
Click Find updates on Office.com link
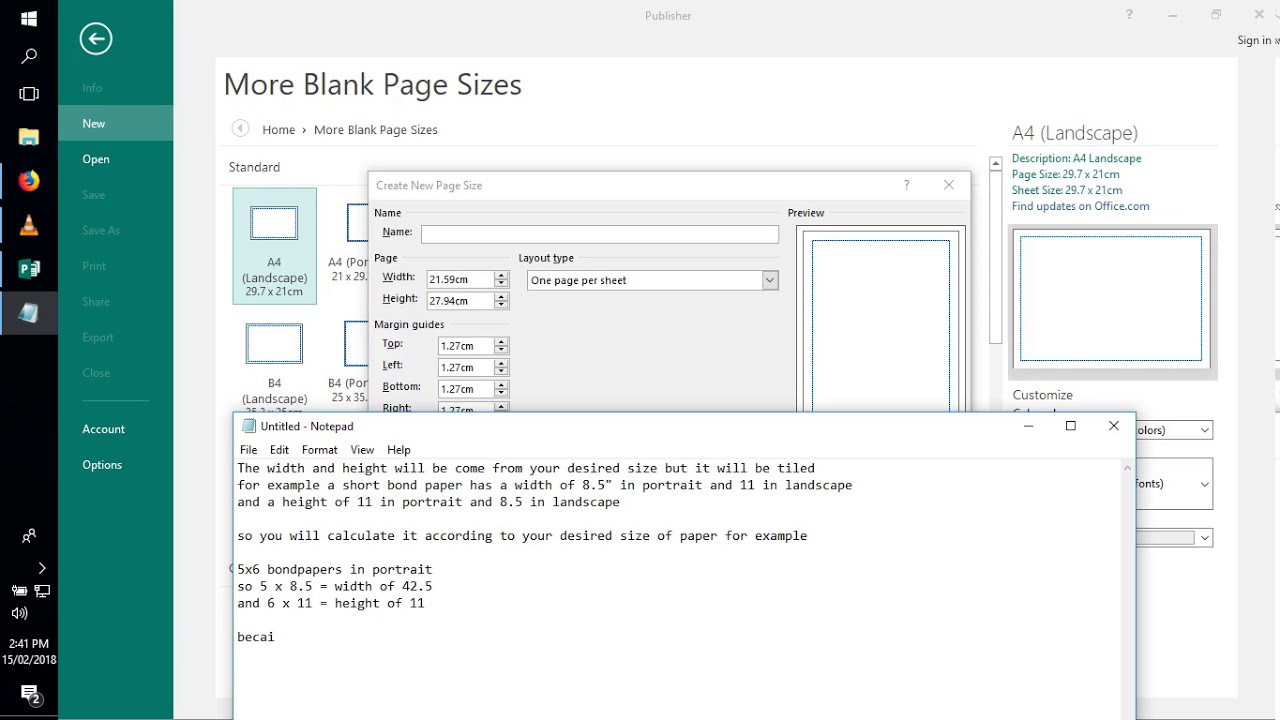coord(1080,206)
